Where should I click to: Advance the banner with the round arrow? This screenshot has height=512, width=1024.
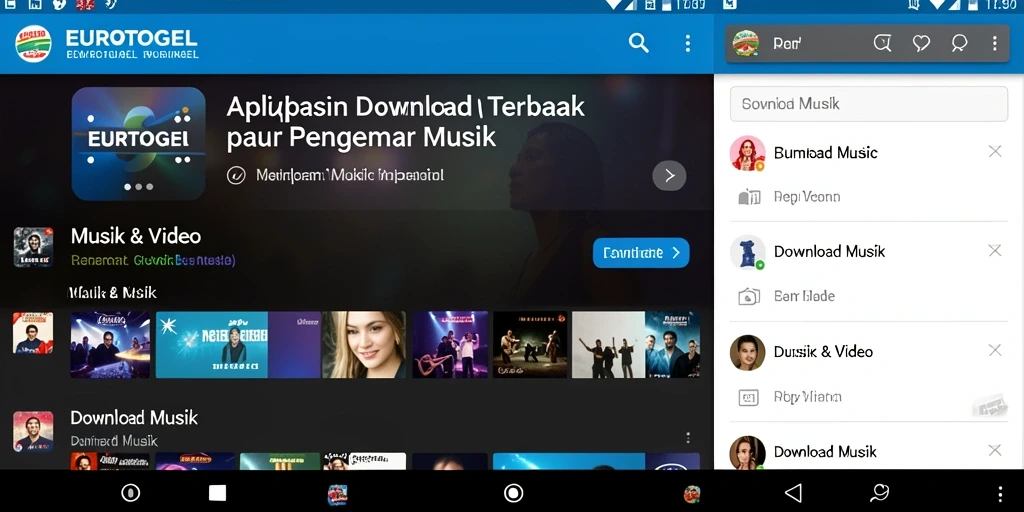click(x=669, y=176)
